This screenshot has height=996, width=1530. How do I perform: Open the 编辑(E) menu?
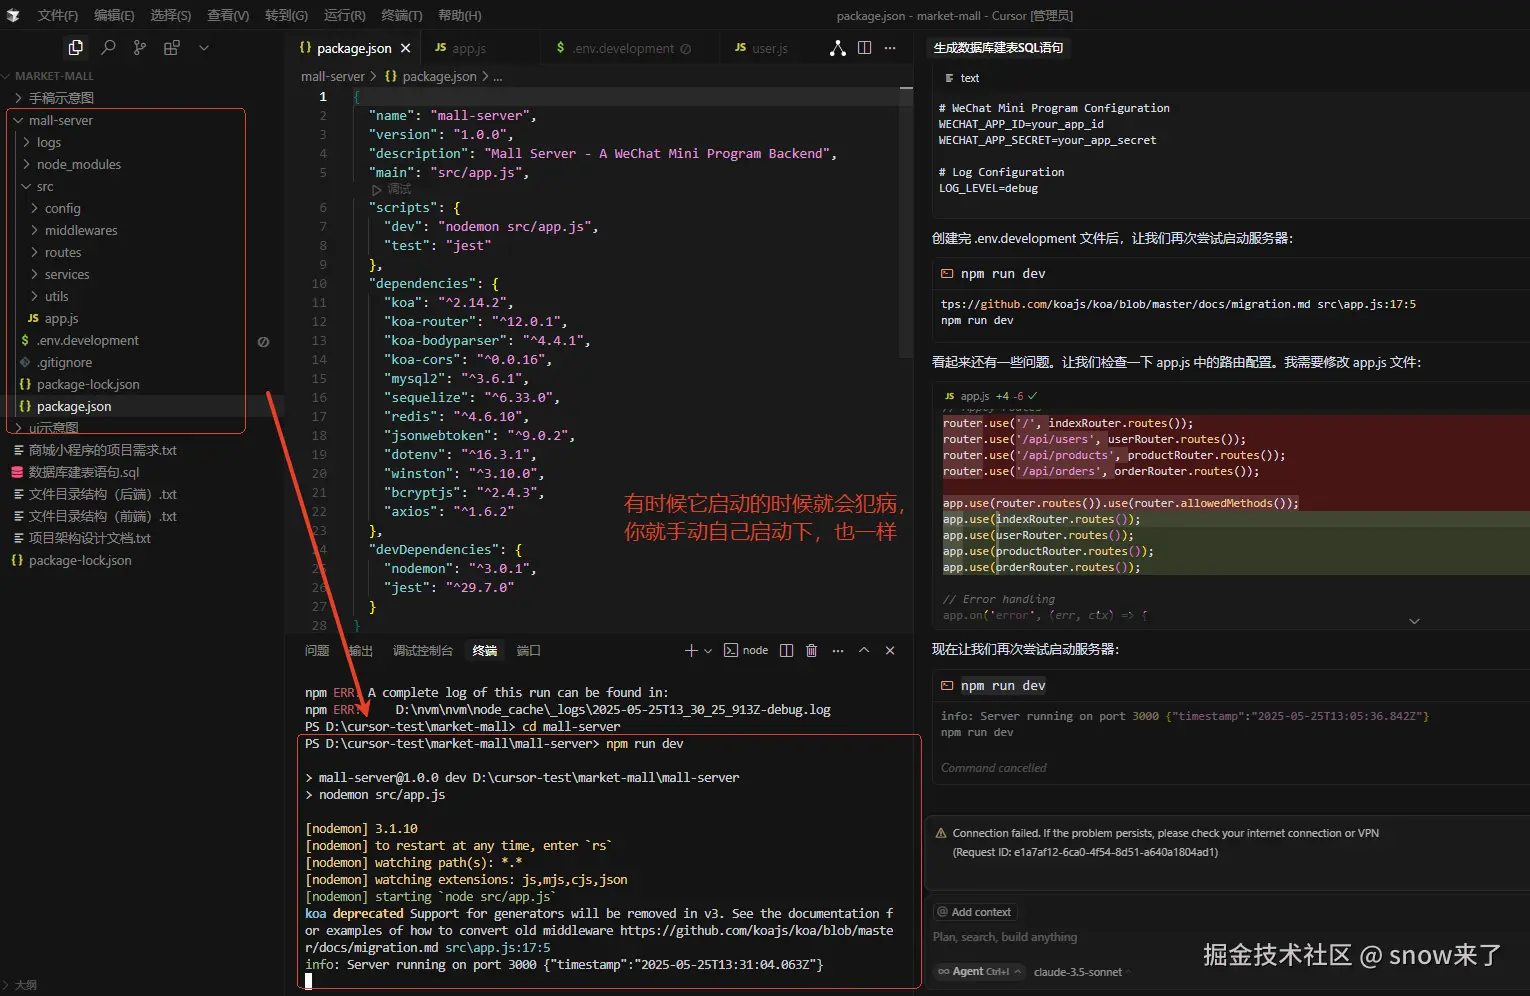114,15
